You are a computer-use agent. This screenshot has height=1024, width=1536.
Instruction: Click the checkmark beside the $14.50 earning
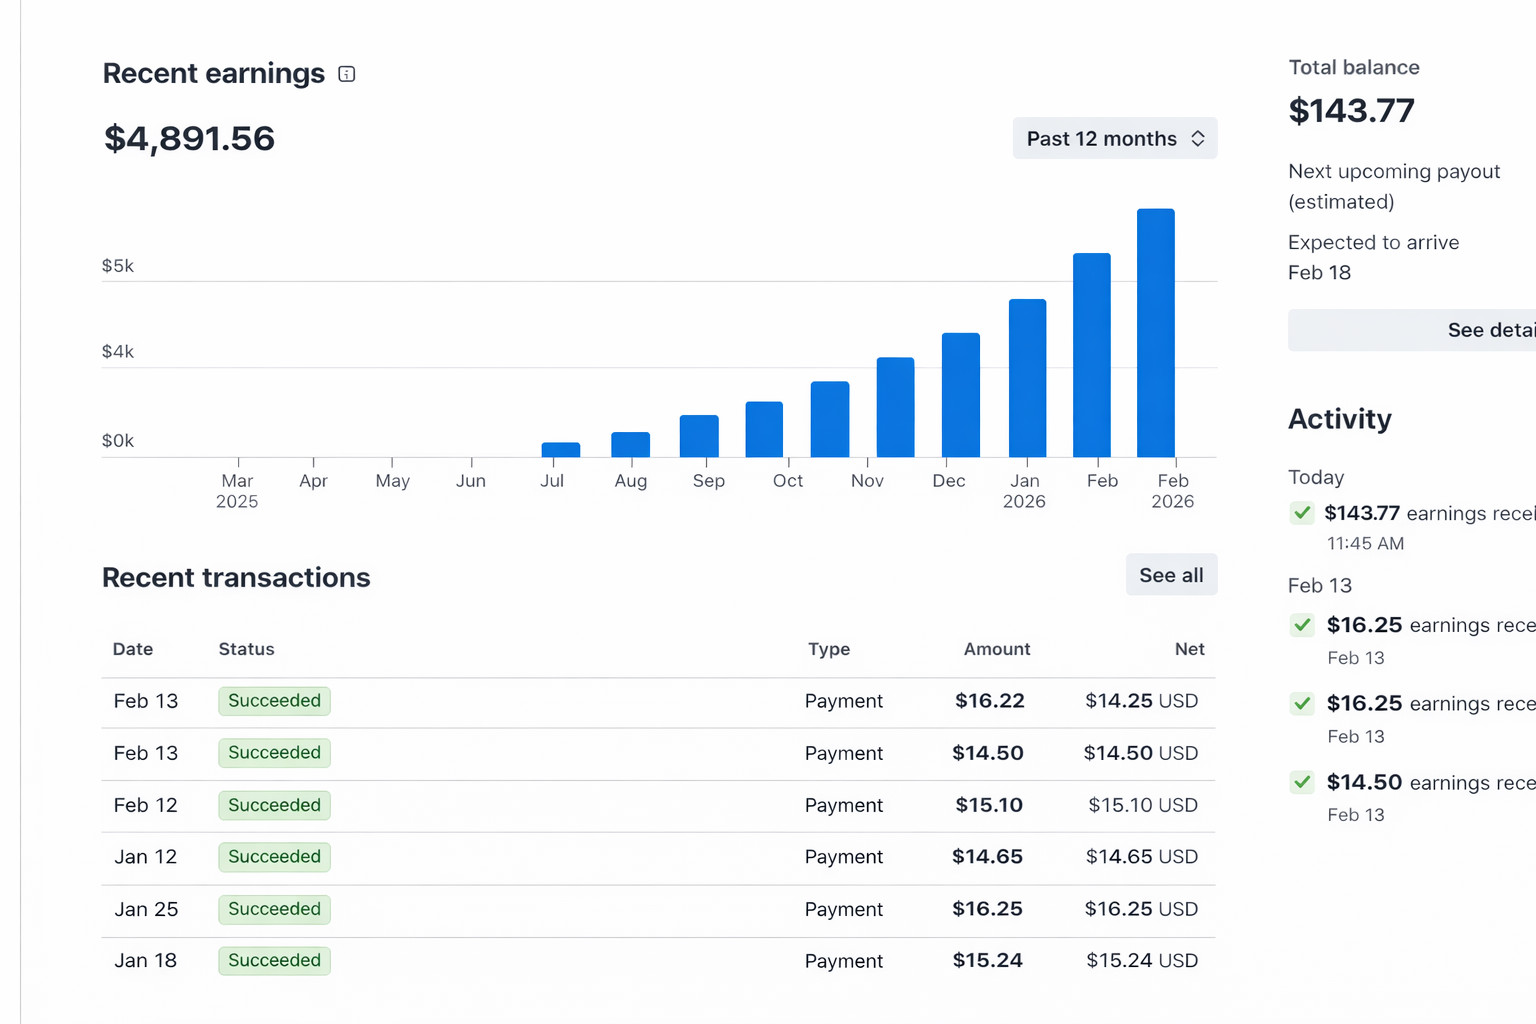tap(1301, 782)
